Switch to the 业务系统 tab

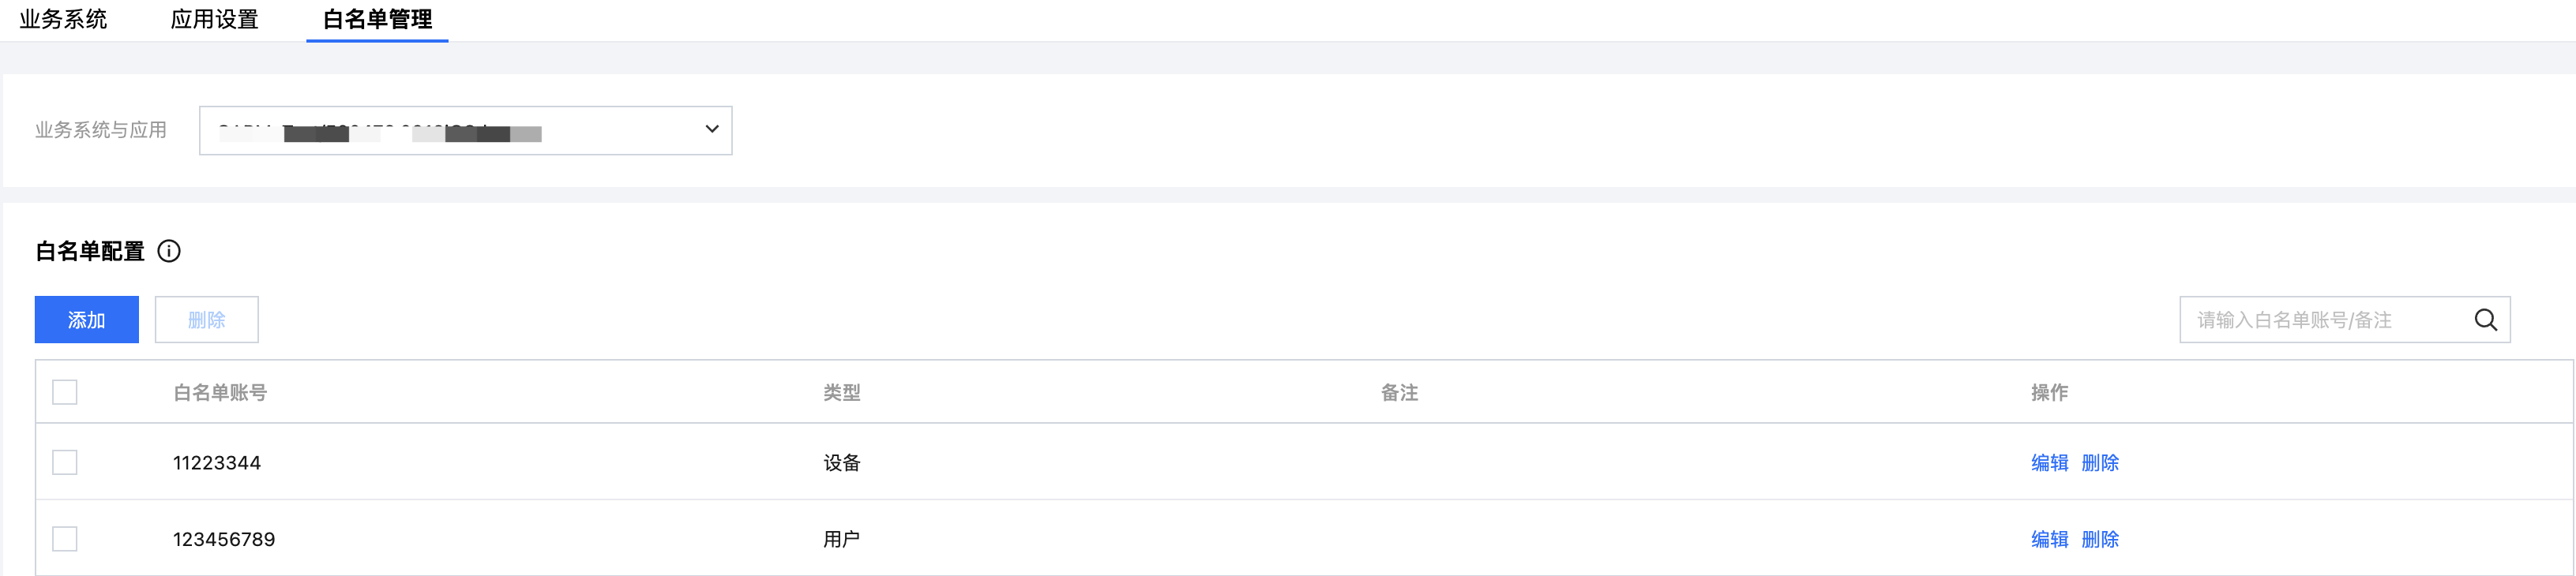63,19
